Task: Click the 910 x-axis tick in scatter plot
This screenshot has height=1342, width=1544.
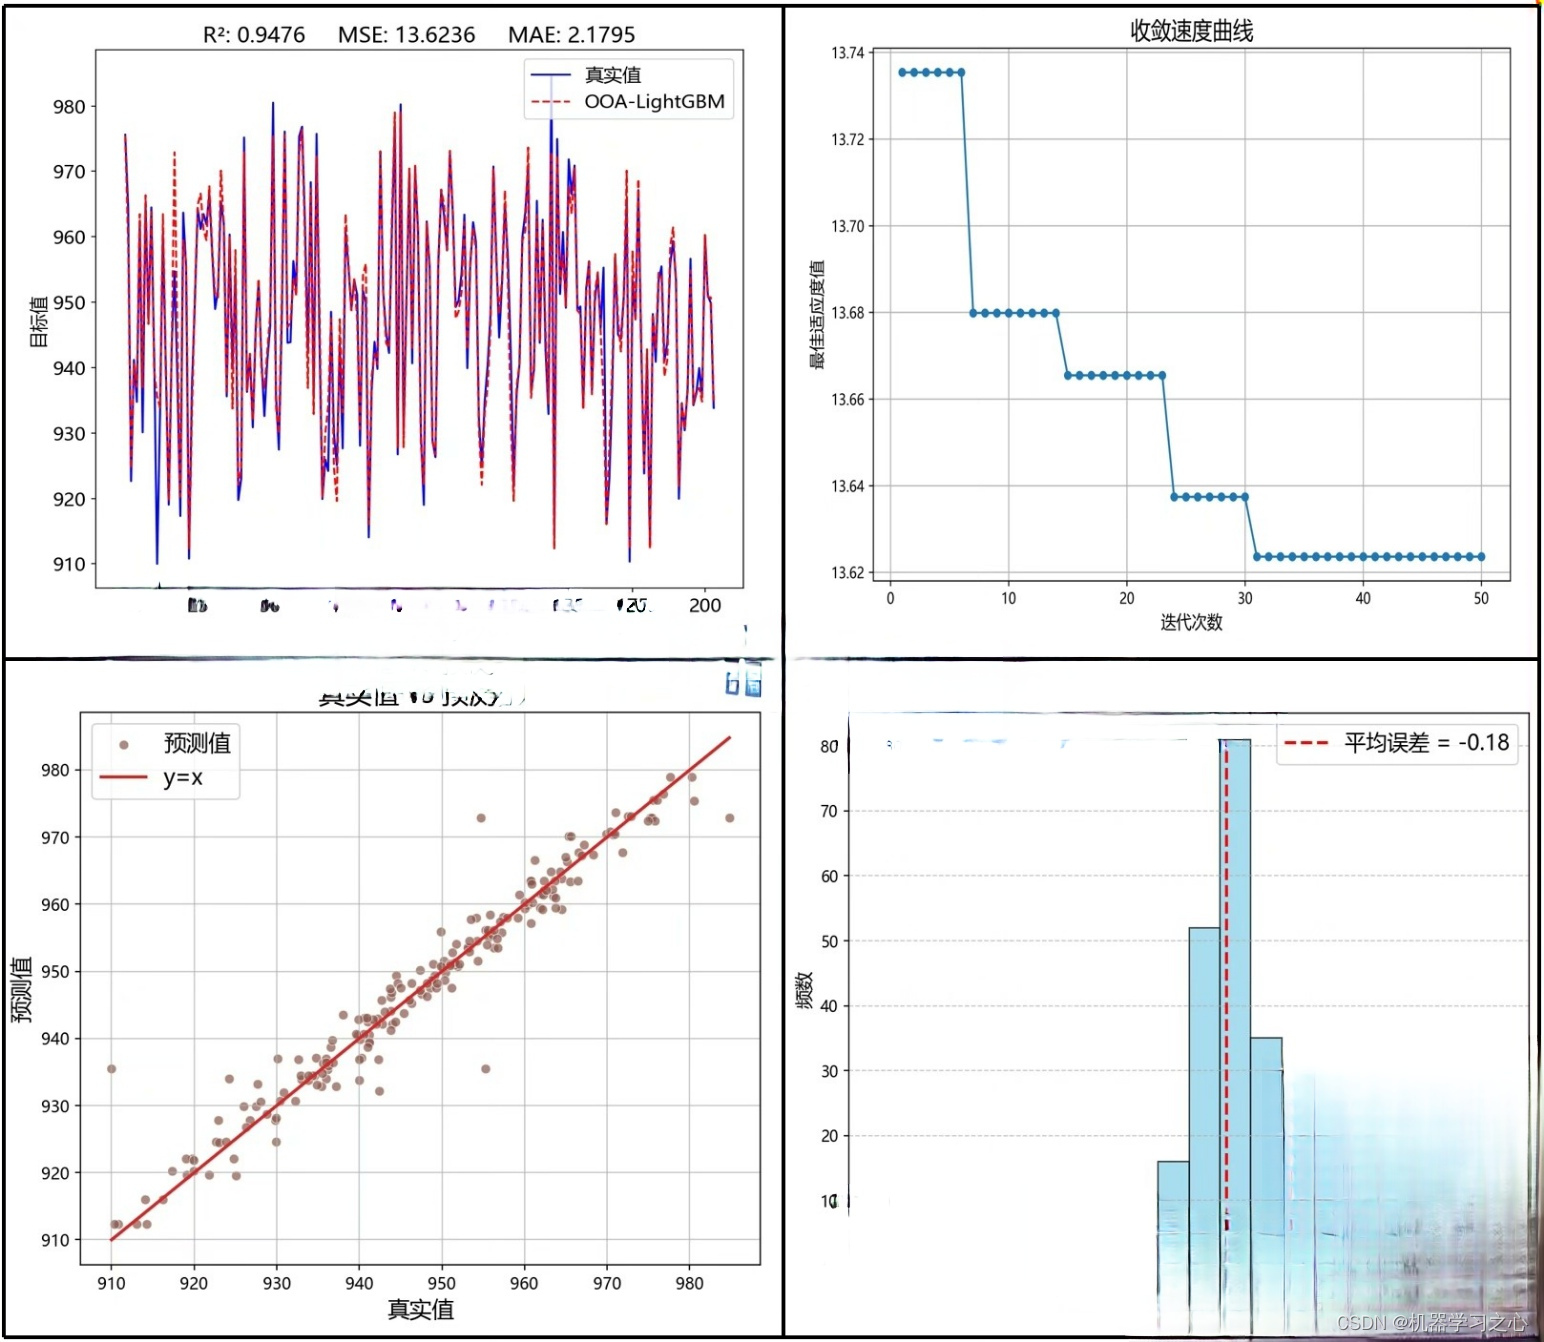Action: coord(111,1283)
